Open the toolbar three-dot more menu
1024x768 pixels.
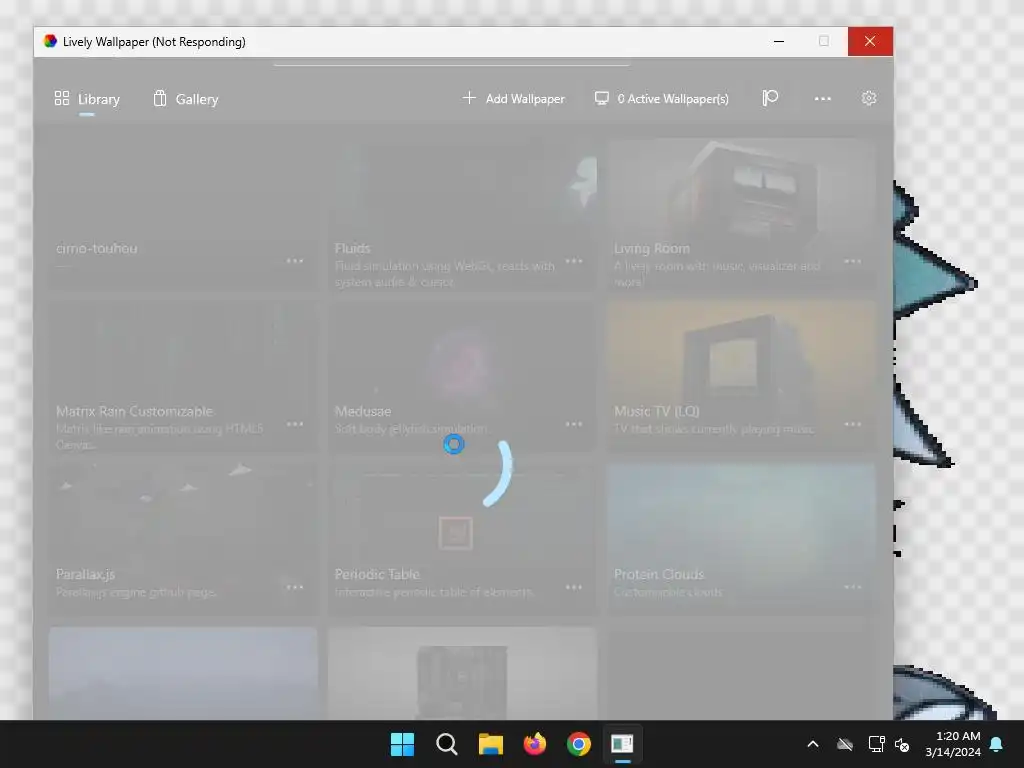823,99
